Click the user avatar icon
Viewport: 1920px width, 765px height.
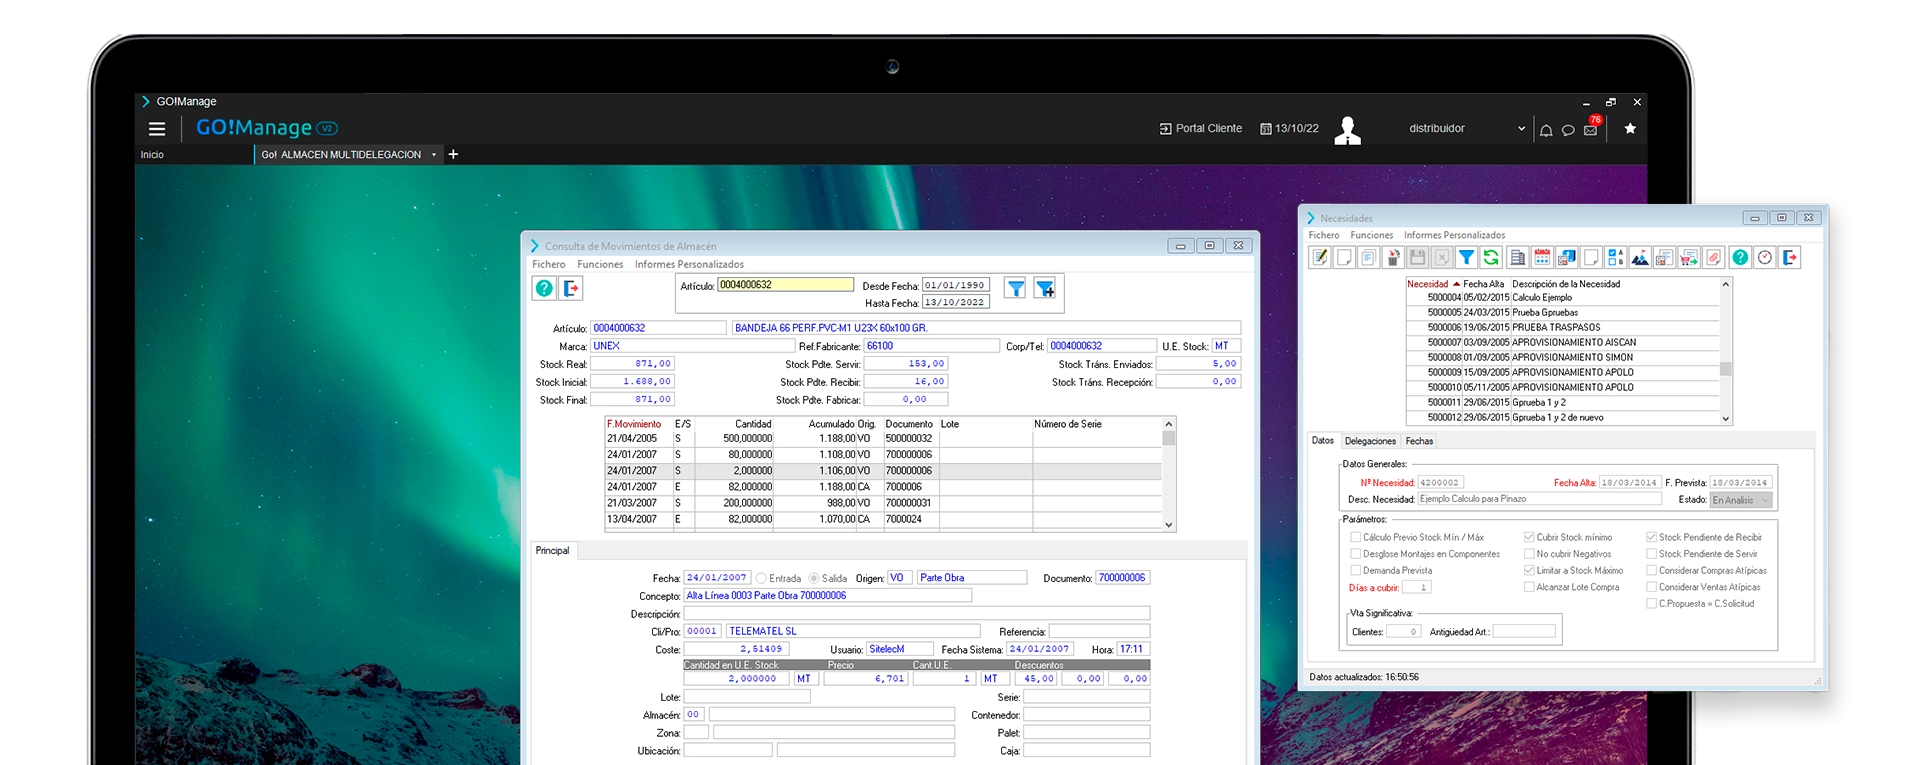pyautogui.click(x=1348, y=130)
